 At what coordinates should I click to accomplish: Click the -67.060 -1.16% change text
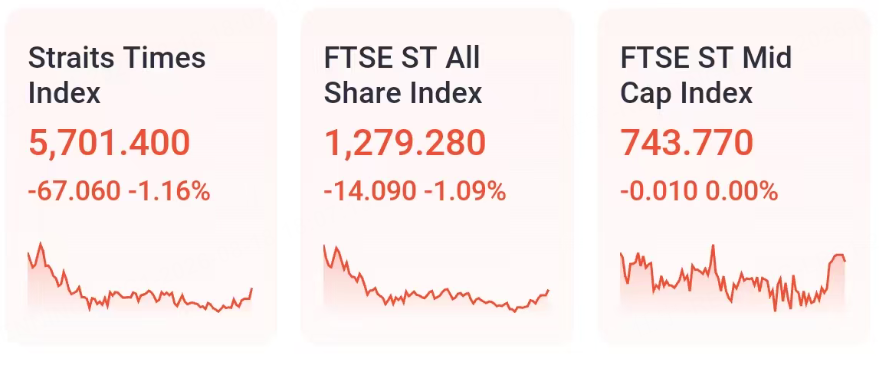(119, 192)
